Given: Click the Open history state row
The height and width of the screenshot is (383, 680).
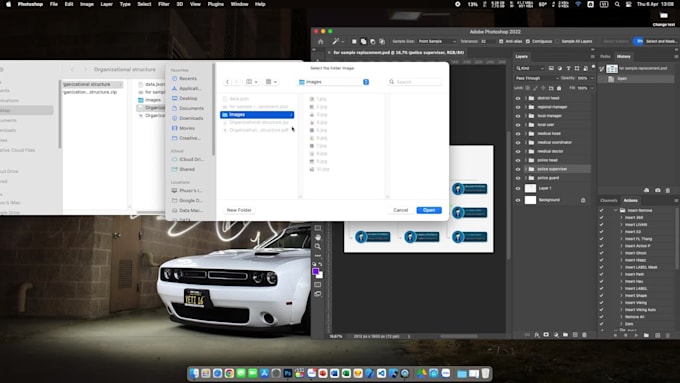Looking at the screenshot, I should [636, 79].
